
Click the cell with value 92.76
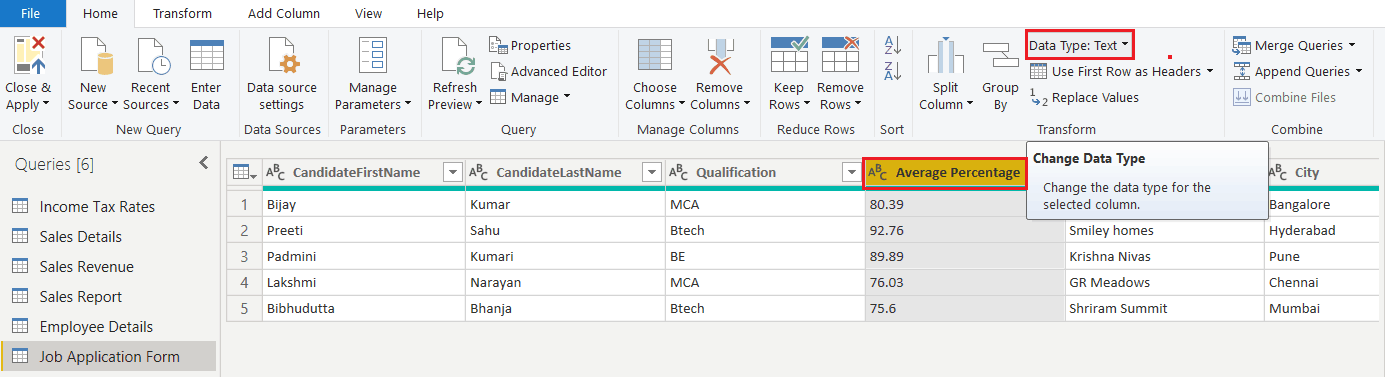(964, 230)
